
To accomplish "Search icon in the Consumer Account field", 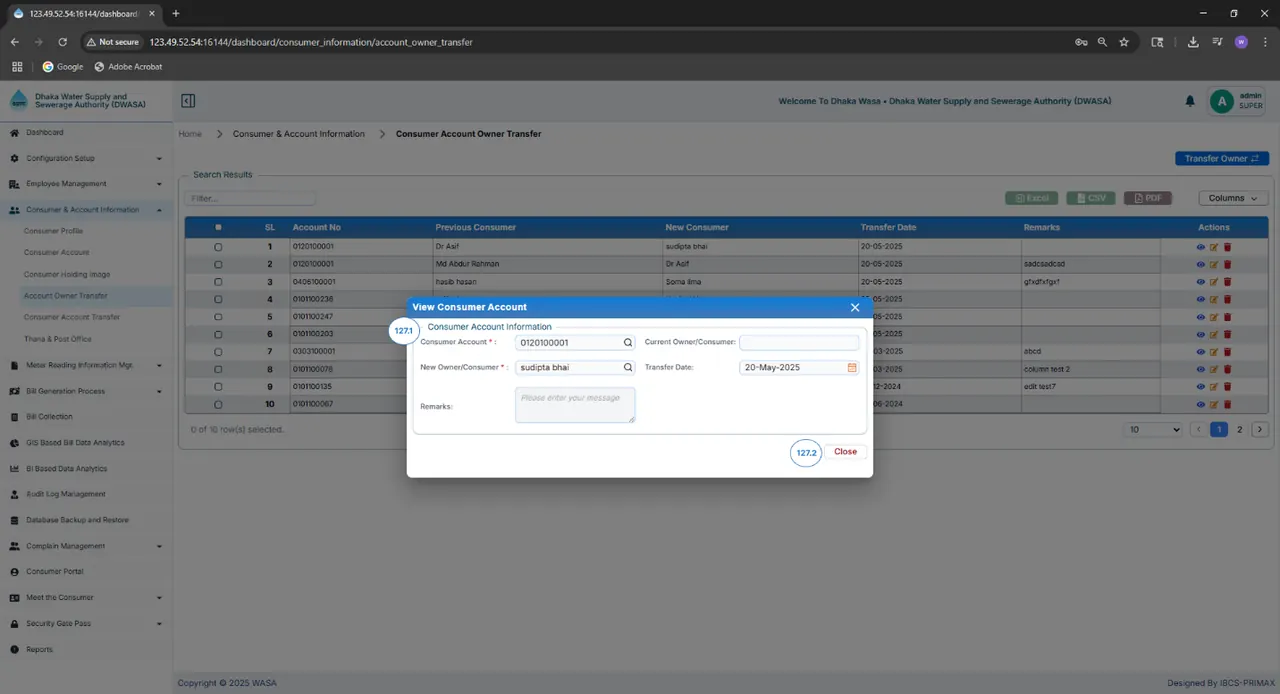I will [x=628, y=342].
